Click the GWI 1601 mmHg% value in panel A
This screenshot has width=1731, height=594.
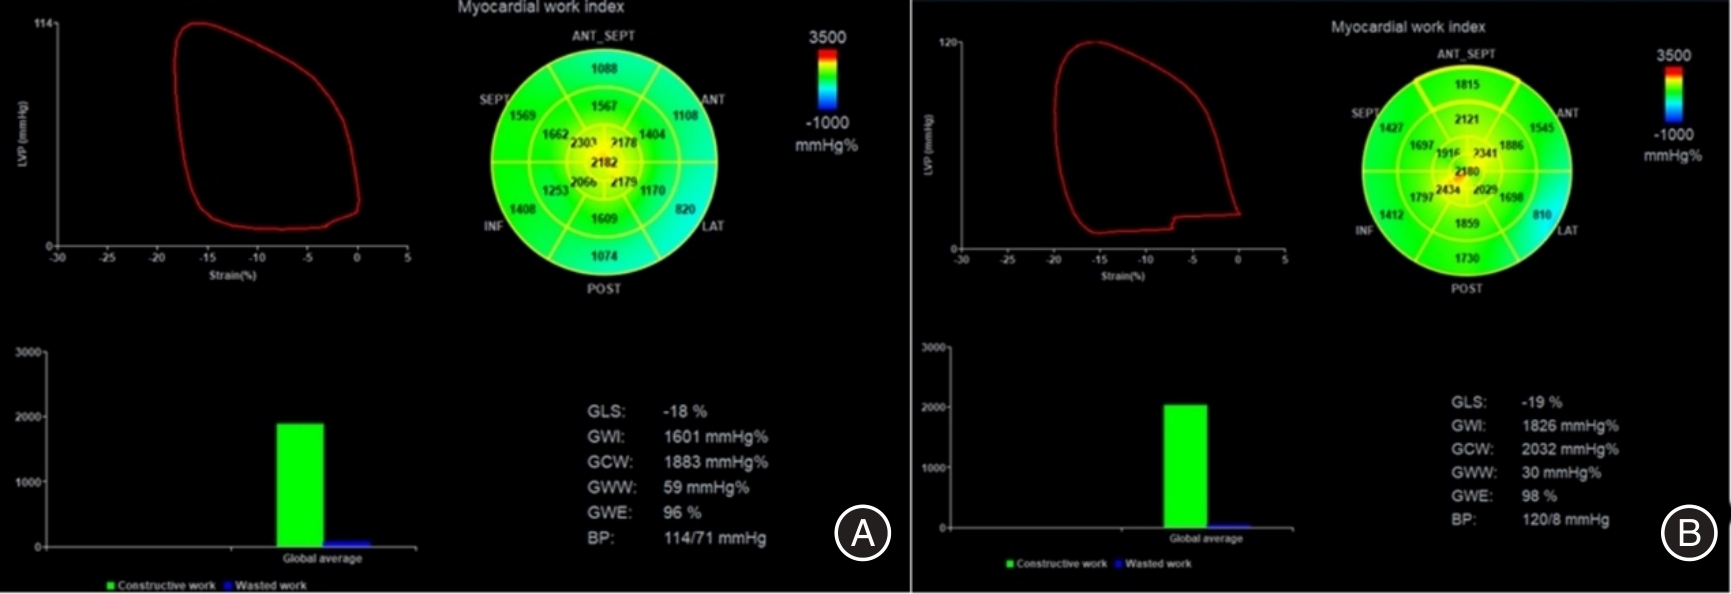(715, 437)
